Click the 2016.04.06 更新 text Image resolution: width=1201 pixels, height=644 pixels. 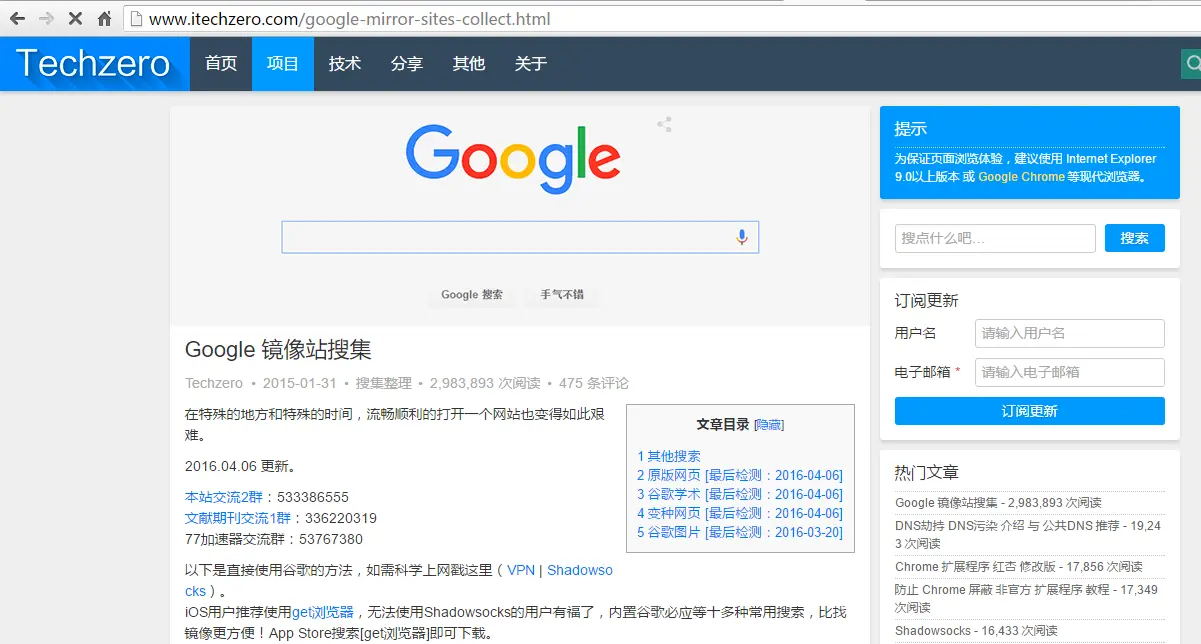pyautogui.click(x=240, y=466)
